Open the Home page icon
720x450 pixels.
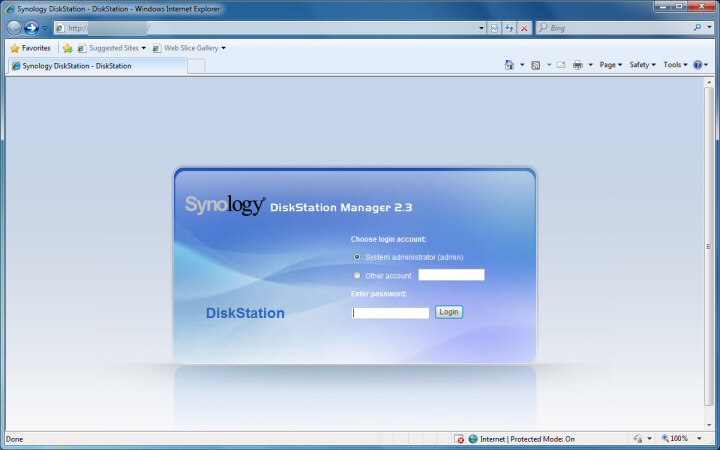(509, 65)
